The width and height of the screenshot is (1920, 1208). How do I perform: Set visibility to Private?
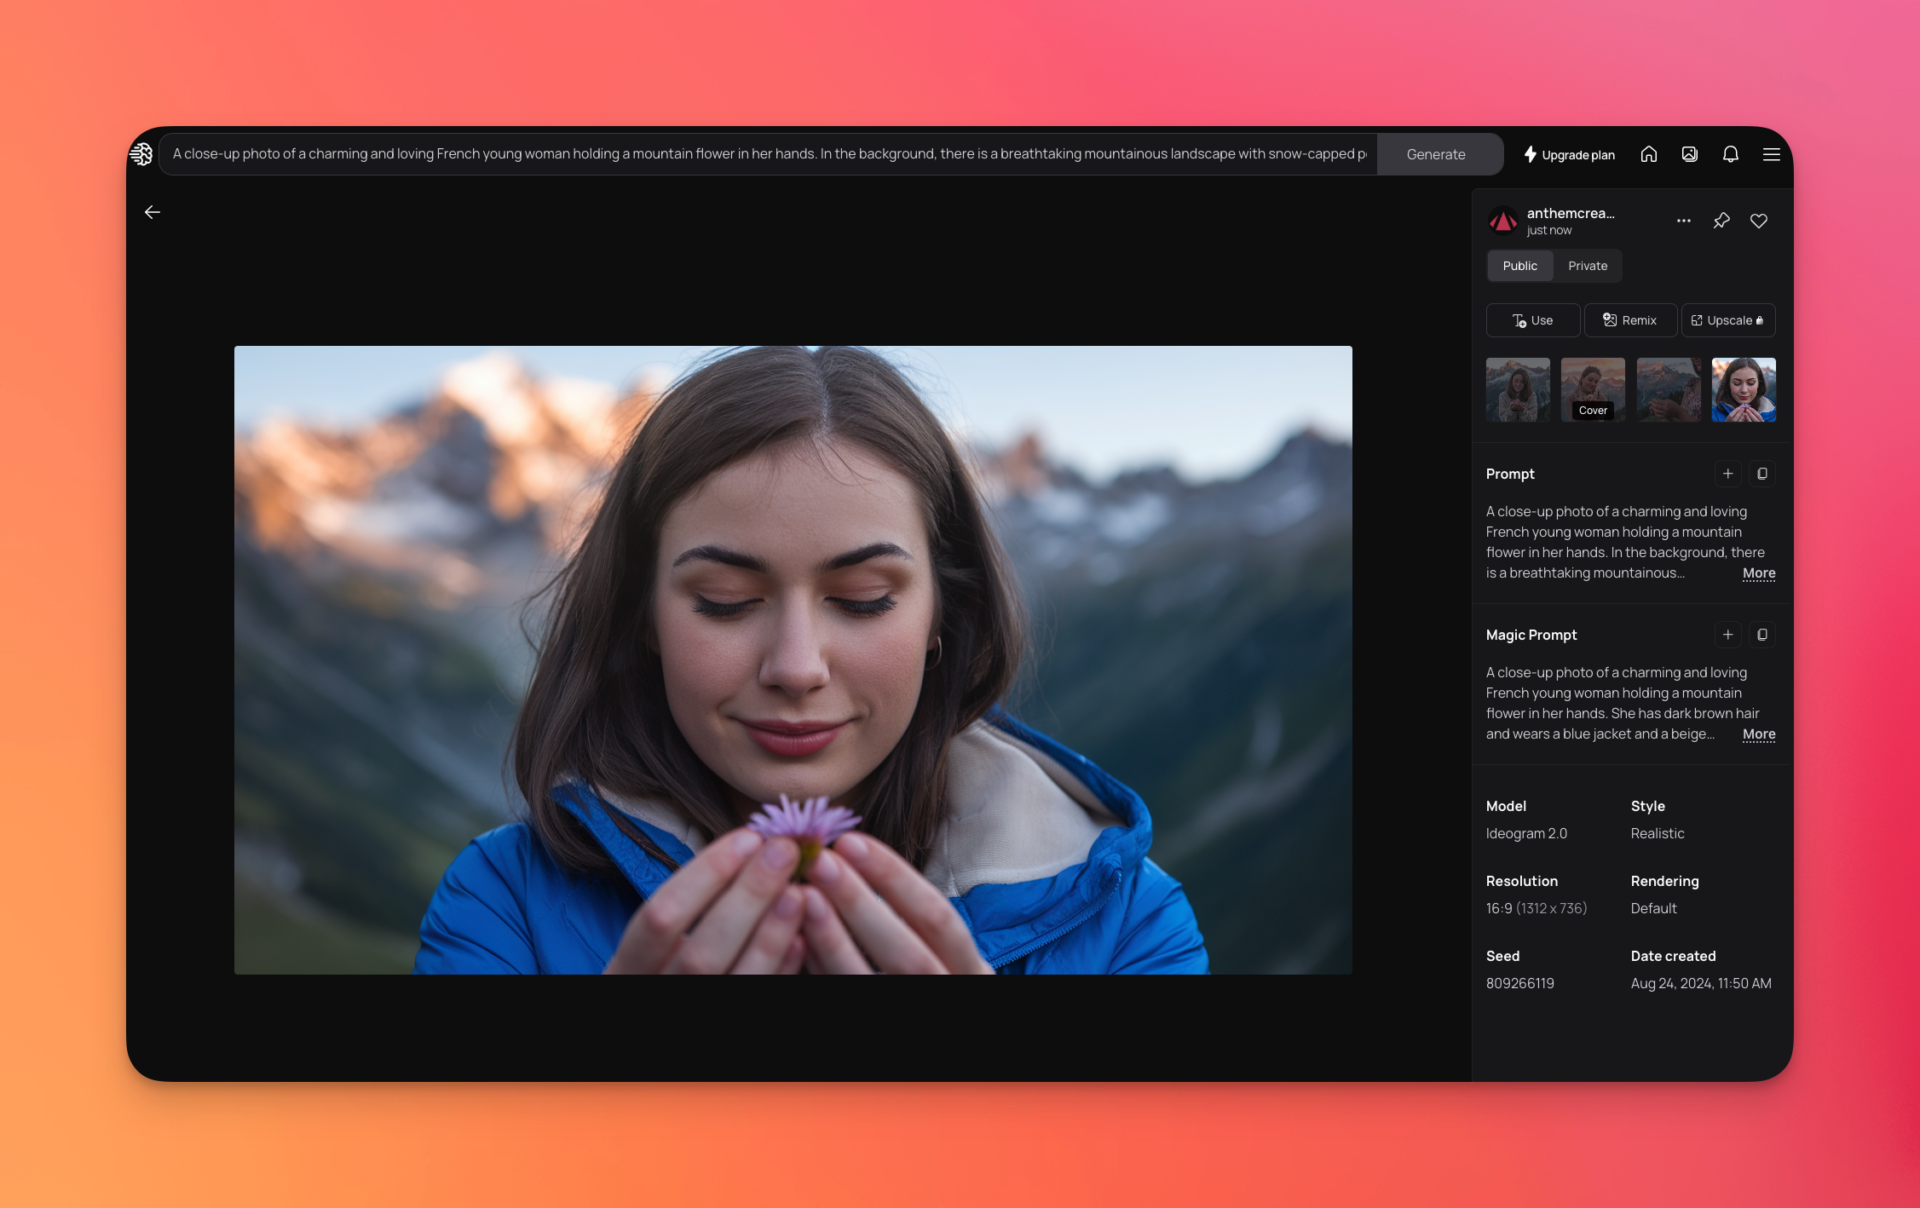(x=1588, y=266)
